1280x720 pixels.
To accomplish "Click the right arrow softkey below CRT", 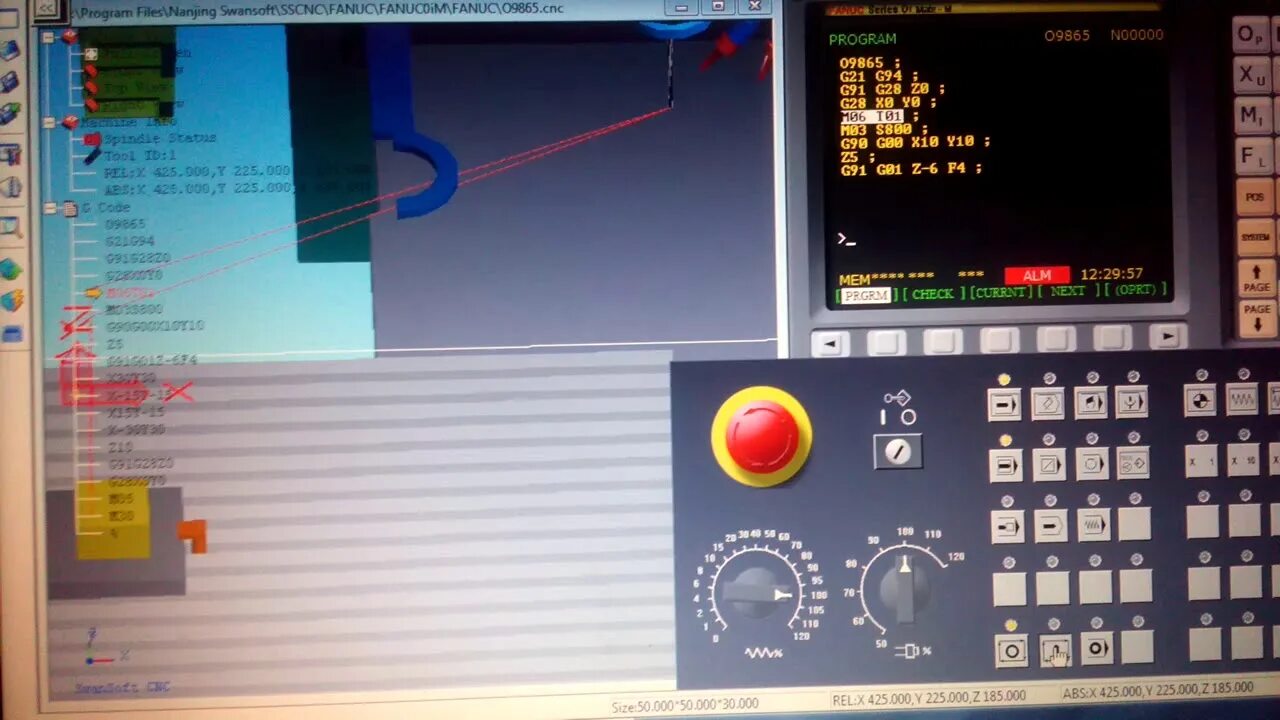I will [x=1167, y=337].
